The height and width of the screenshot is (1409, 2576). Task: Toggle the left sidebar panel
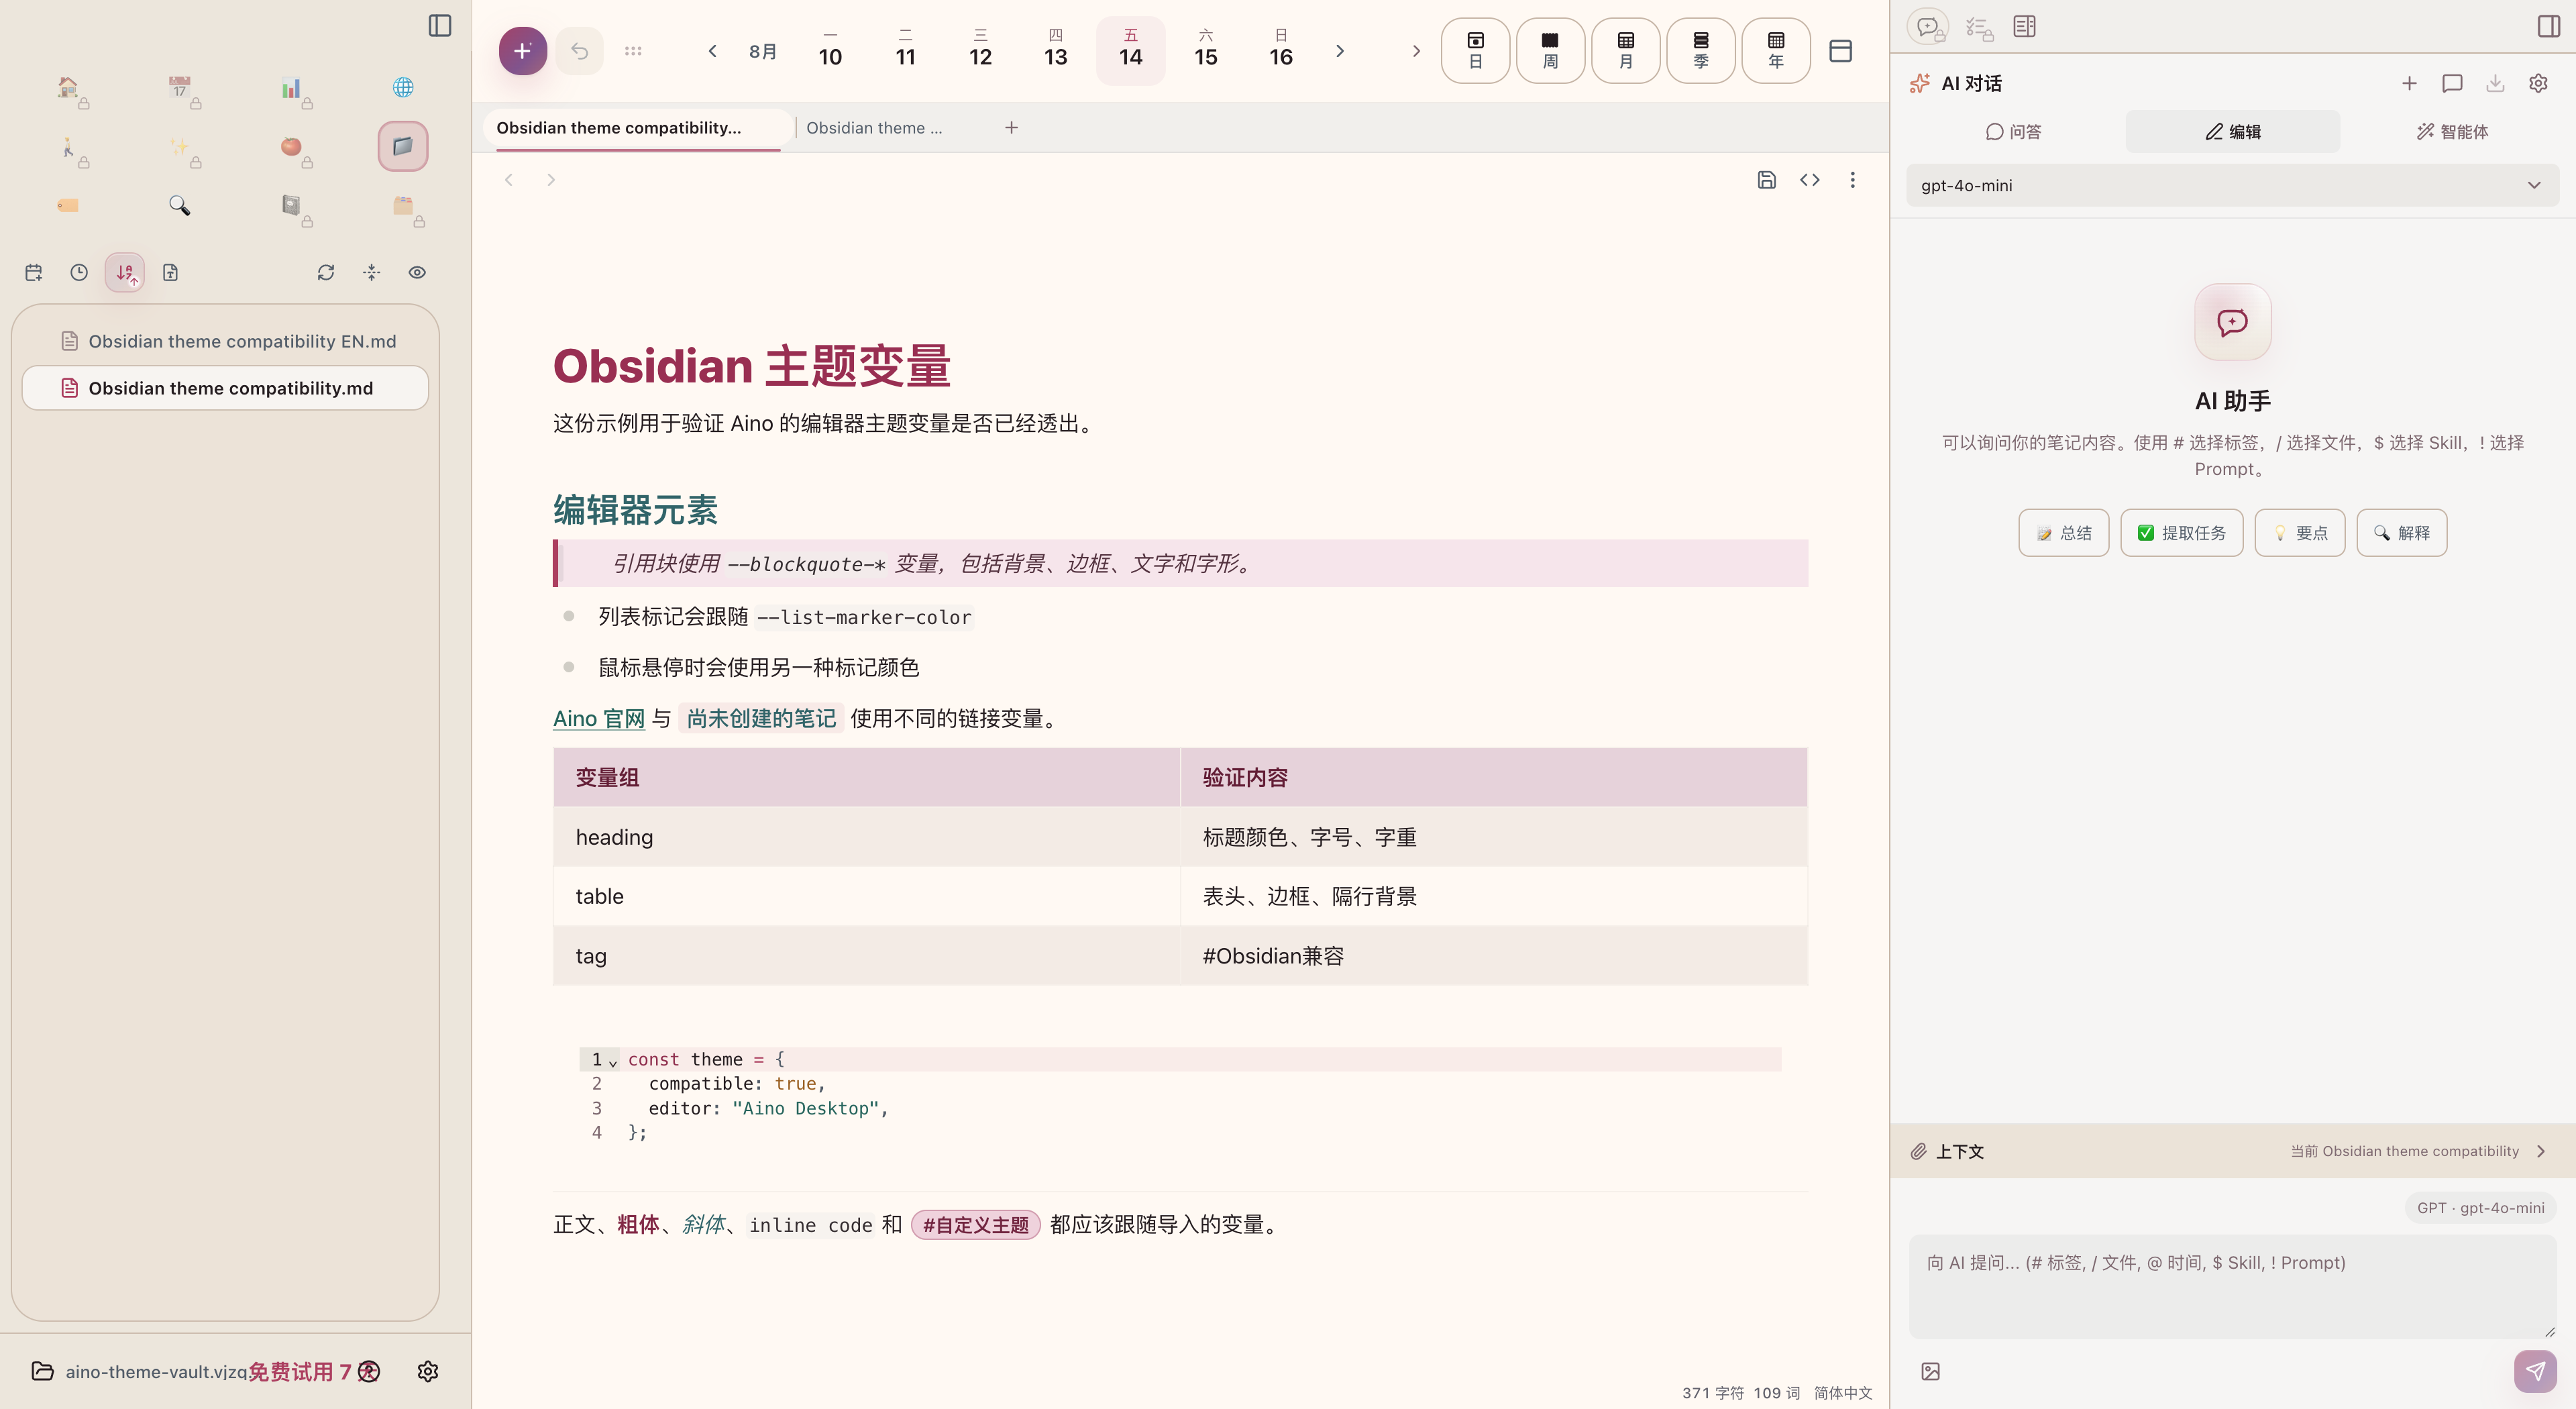pos(440,25)
